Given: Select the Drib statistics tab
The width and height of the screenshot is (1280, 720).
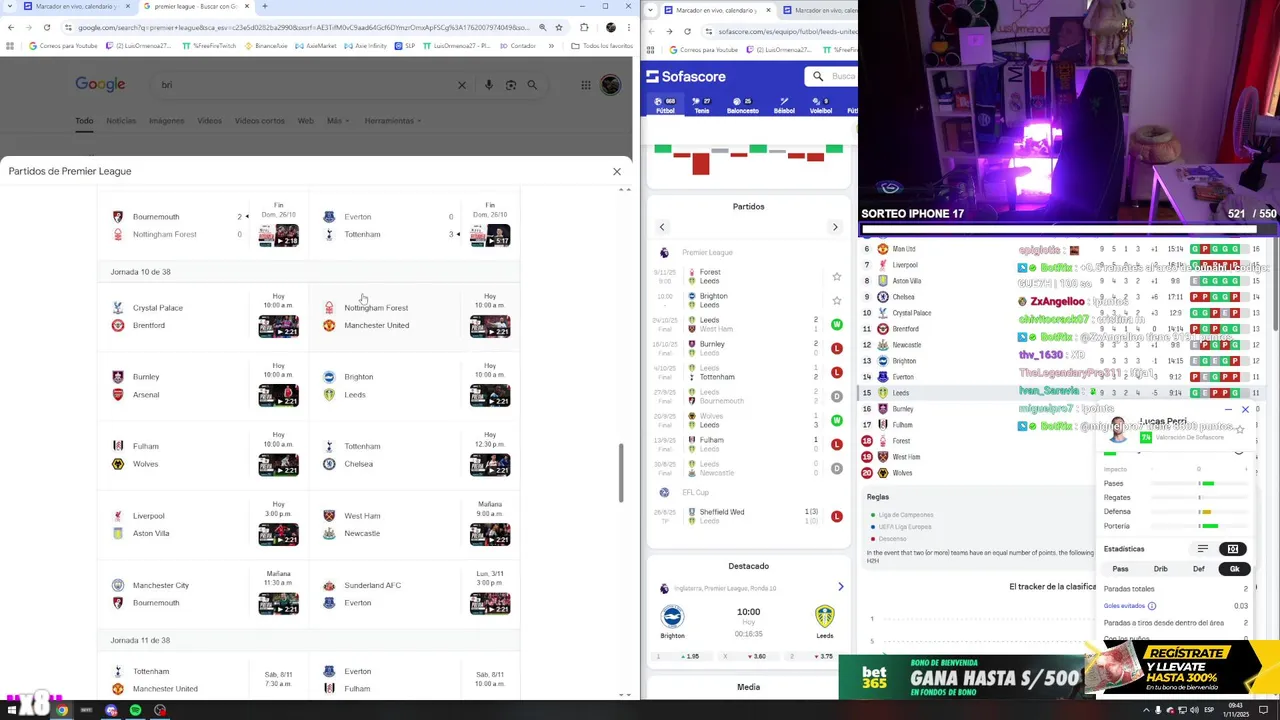Looking at the screenshot, I should click(1161, 569).
